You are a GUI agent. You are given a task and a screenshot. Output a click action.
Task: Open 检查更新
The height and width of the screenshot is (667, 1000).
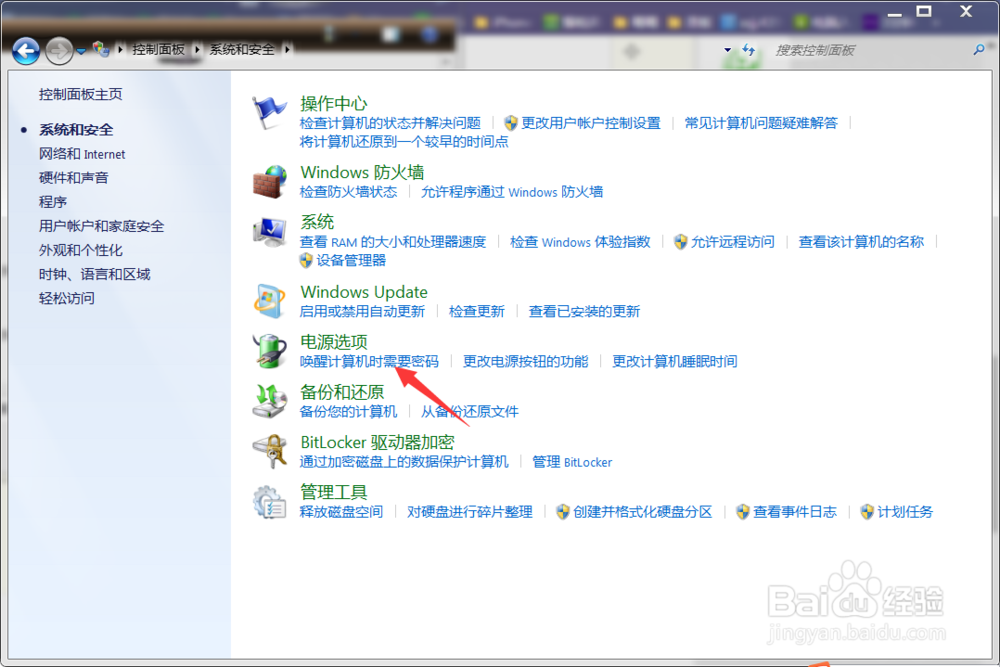[477, 311]
